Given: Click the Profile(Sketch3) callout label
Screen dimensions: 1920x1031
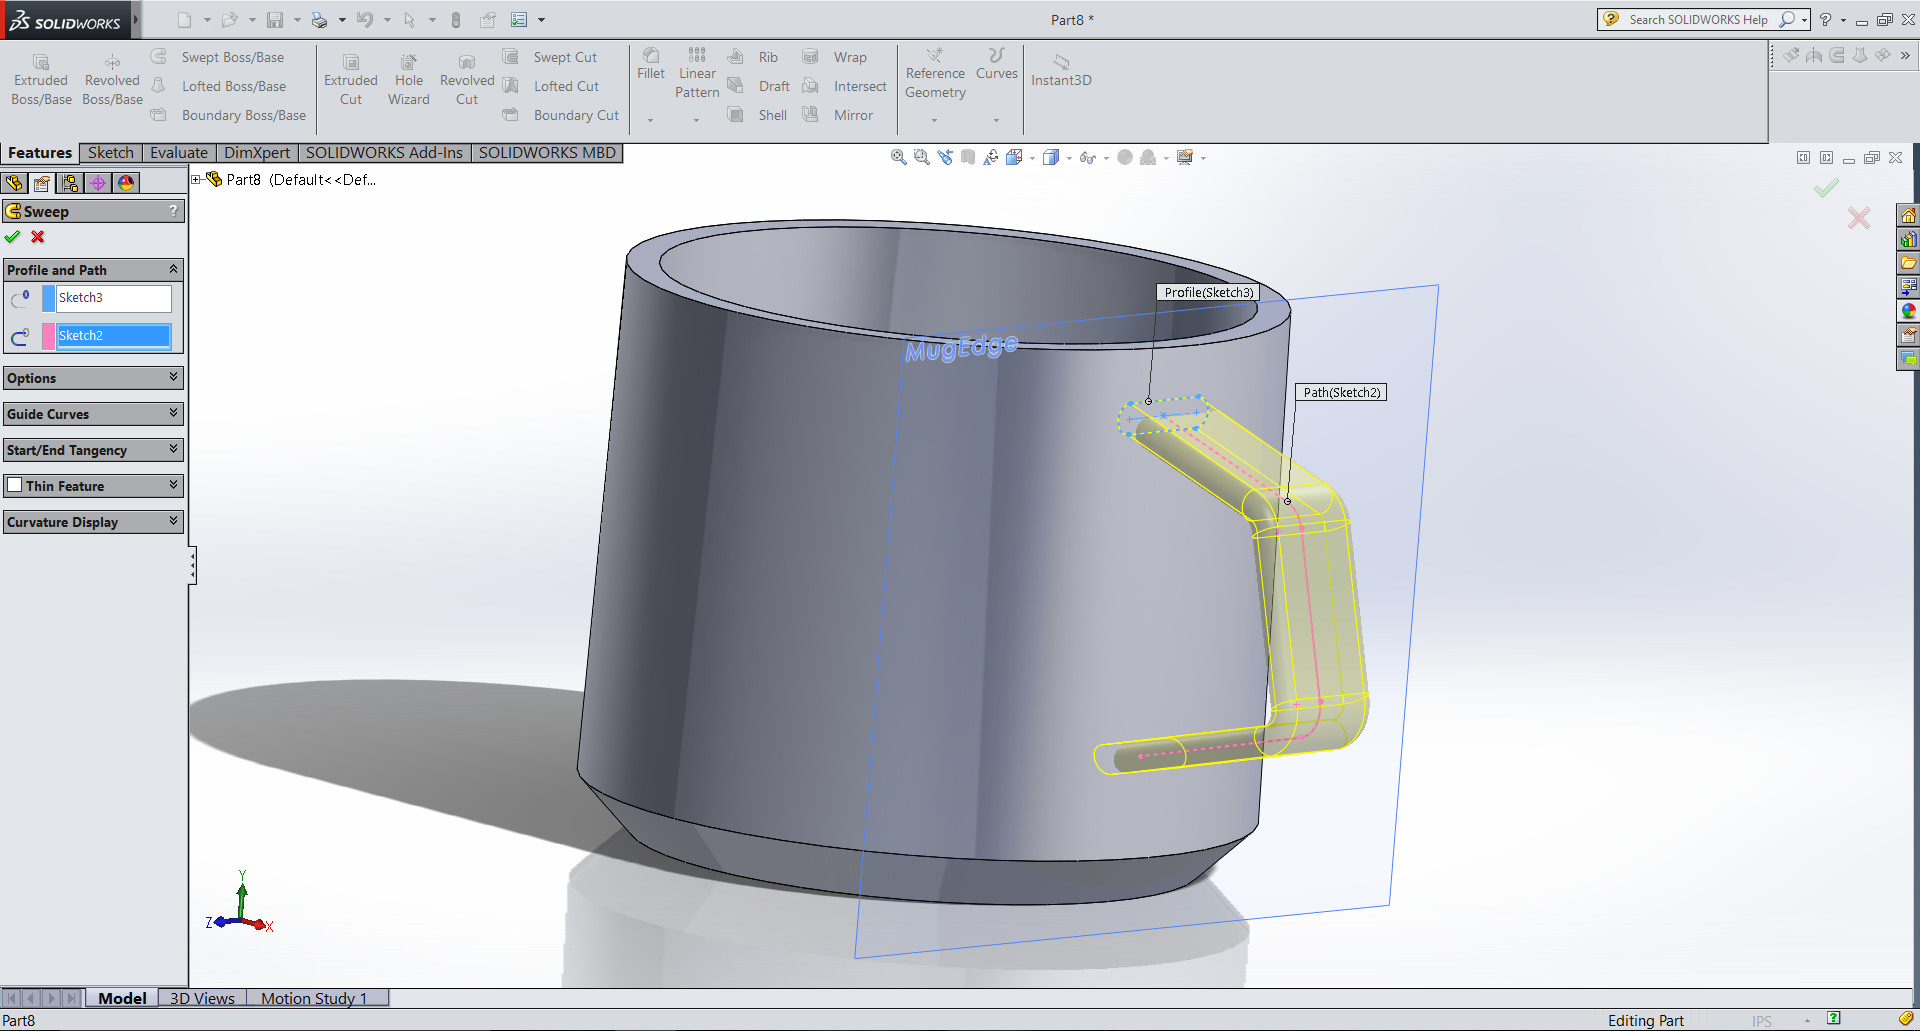Looking at the screenshot, I should tap(1208, 292).
